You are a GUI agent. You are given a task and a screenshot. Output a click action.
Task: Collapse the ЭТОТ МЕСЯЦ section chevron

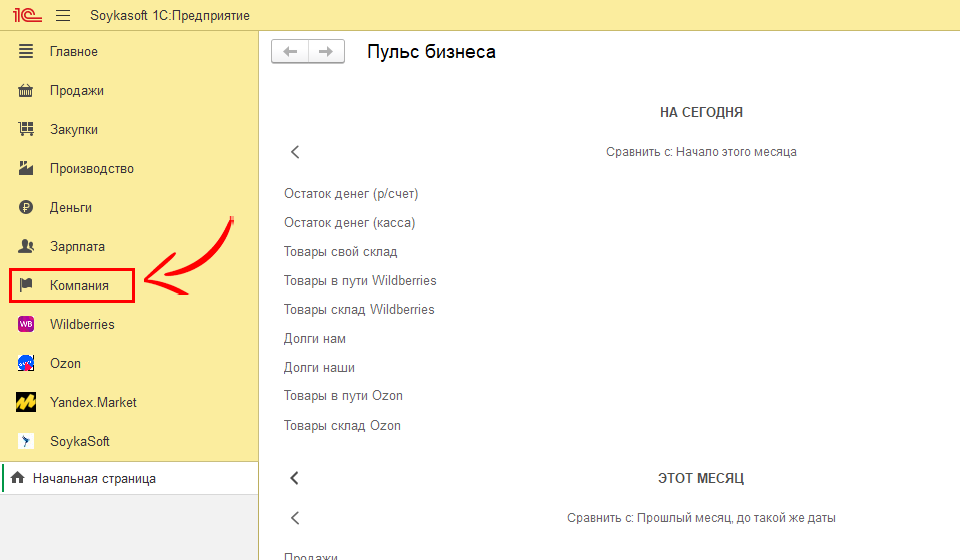[x=295, y=478]
